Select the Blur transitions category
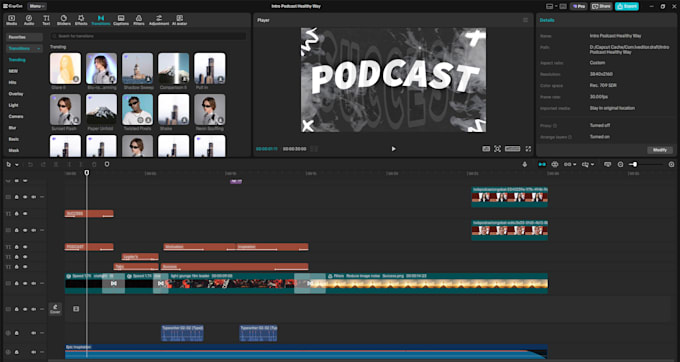The height and width of the screenshot is (362, 680). [x=12, y=128]
